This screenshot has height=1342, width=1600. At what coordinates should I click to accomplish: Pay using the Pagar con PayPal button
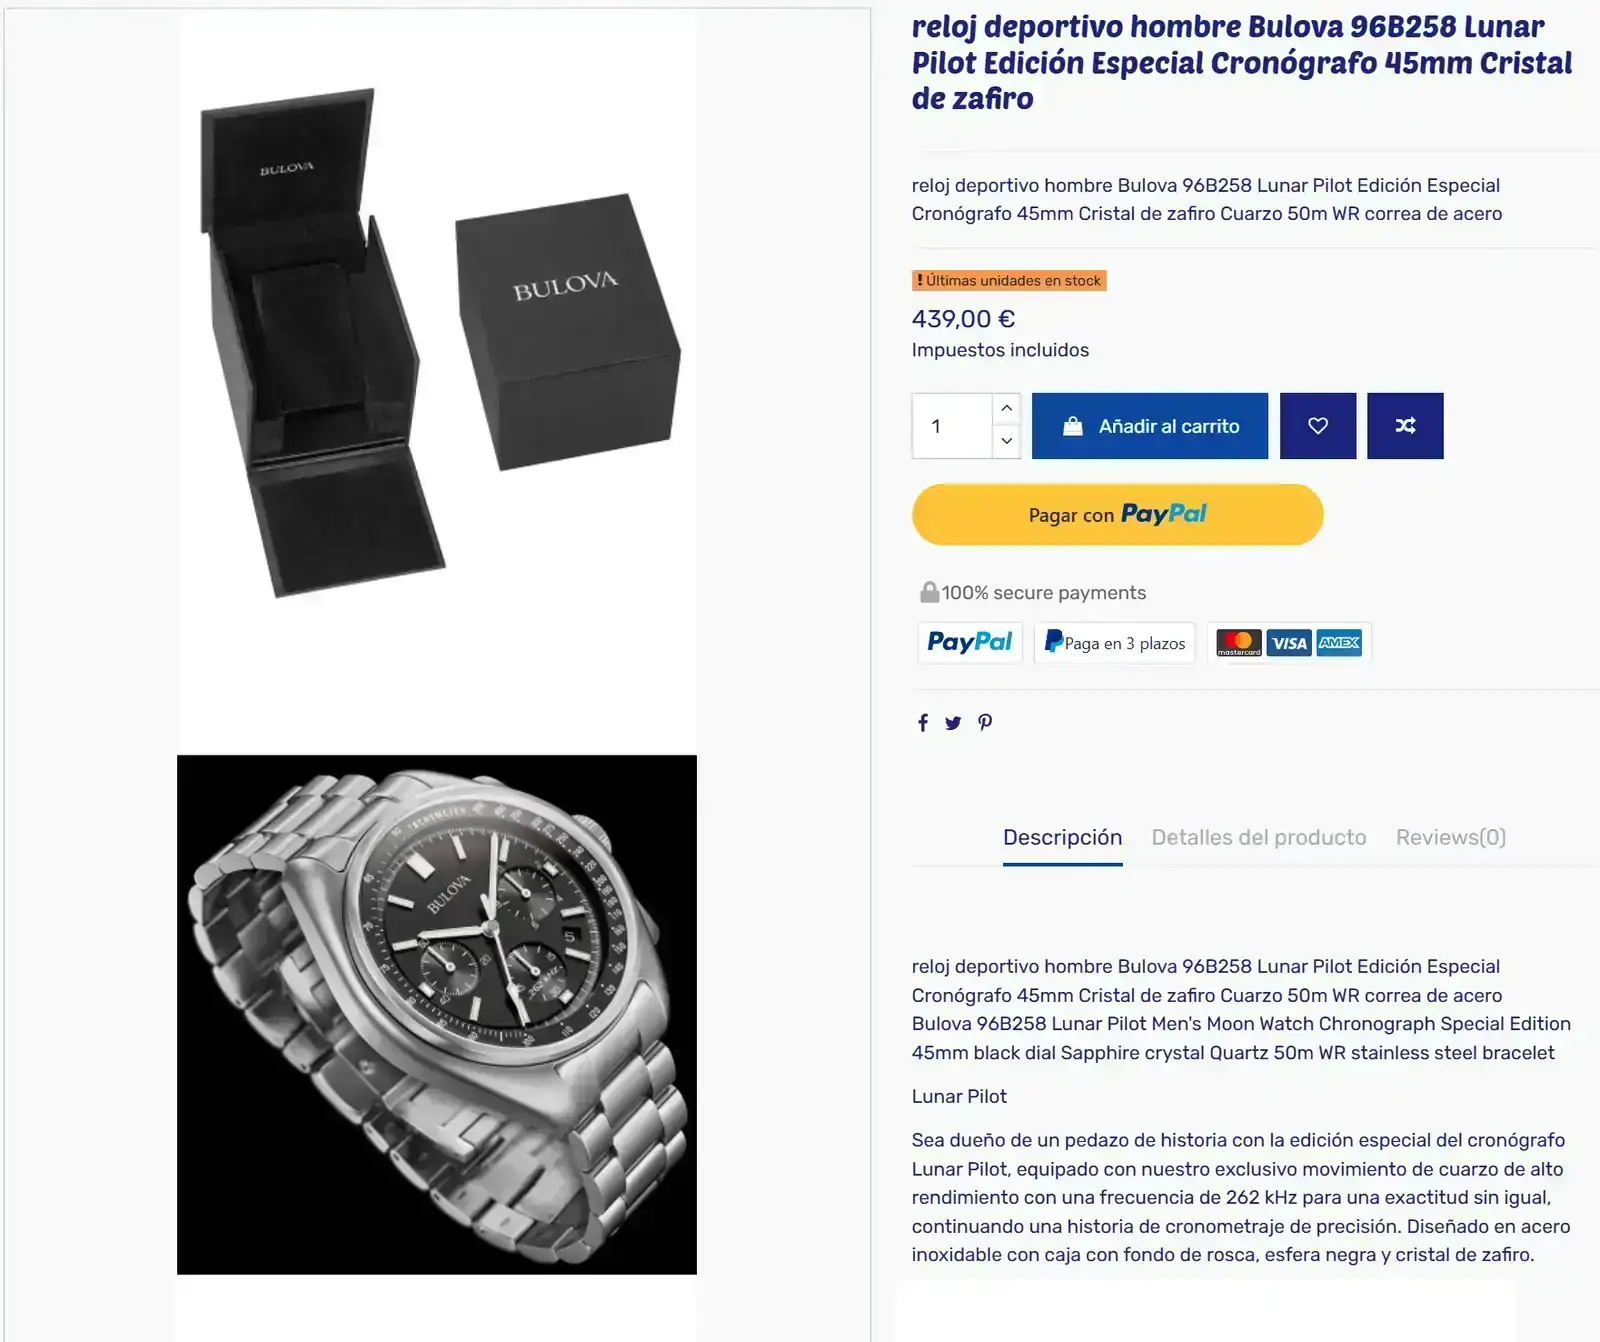pyautogui.click(x=1117, y=515)
